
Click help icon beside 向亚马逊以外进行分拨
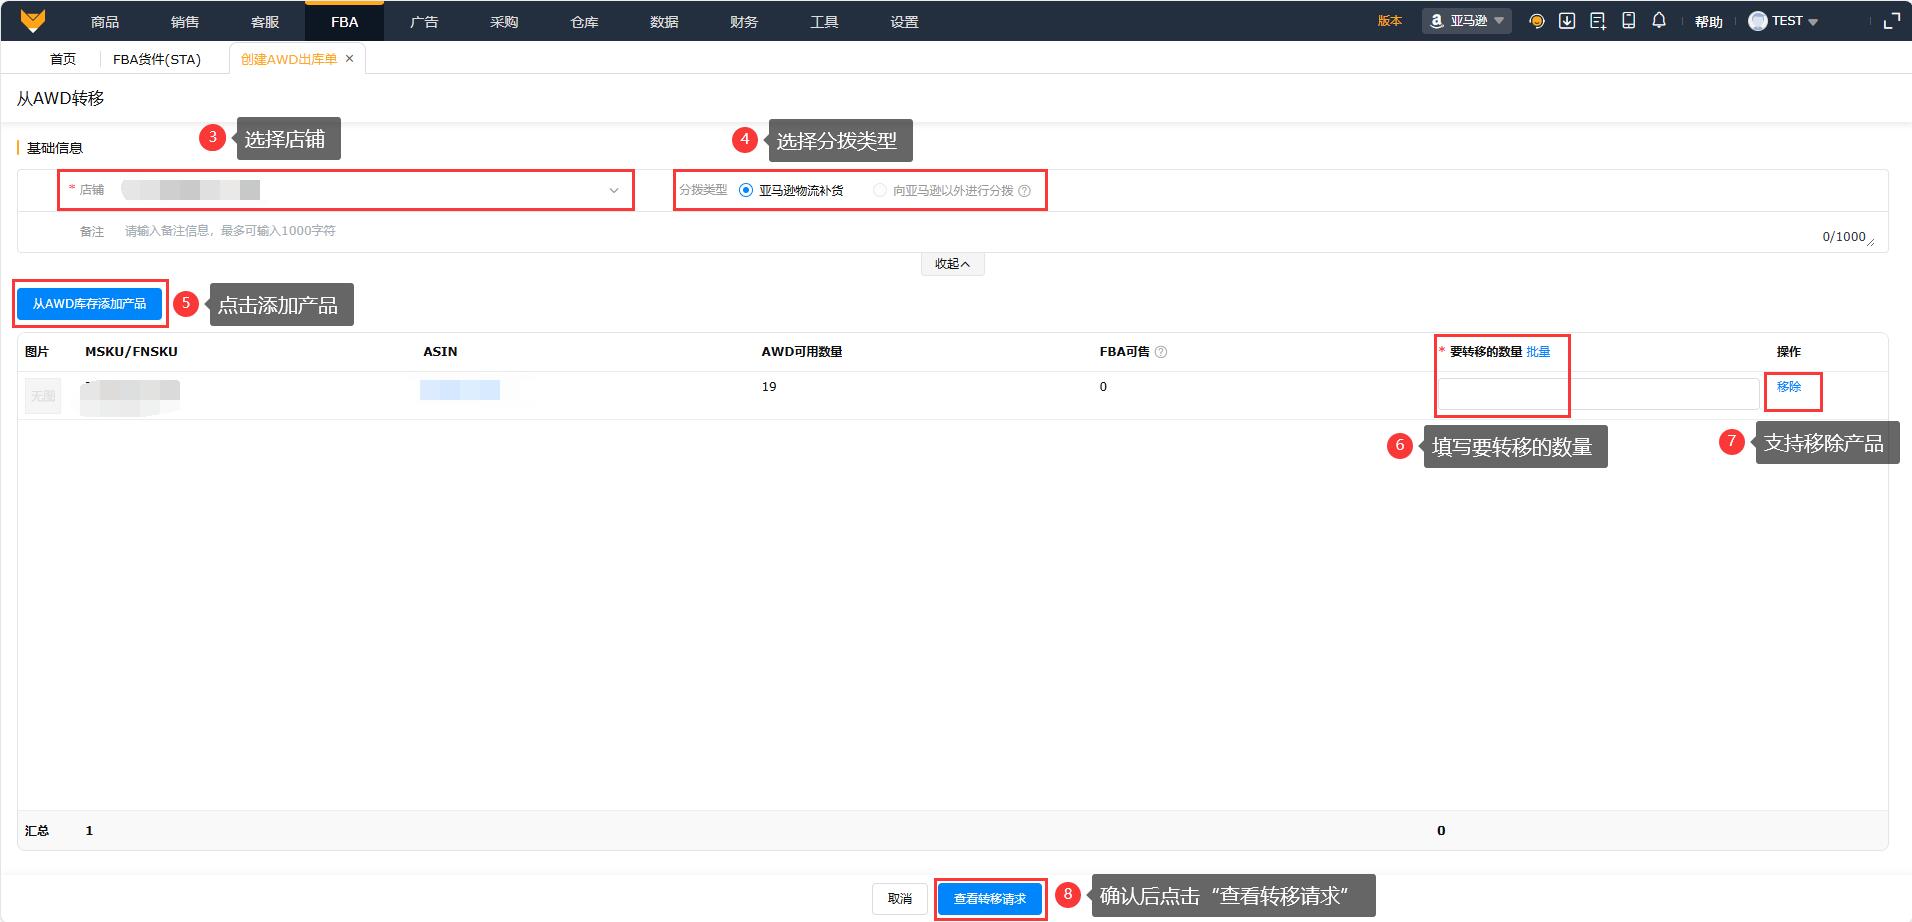click(1024, 191)
